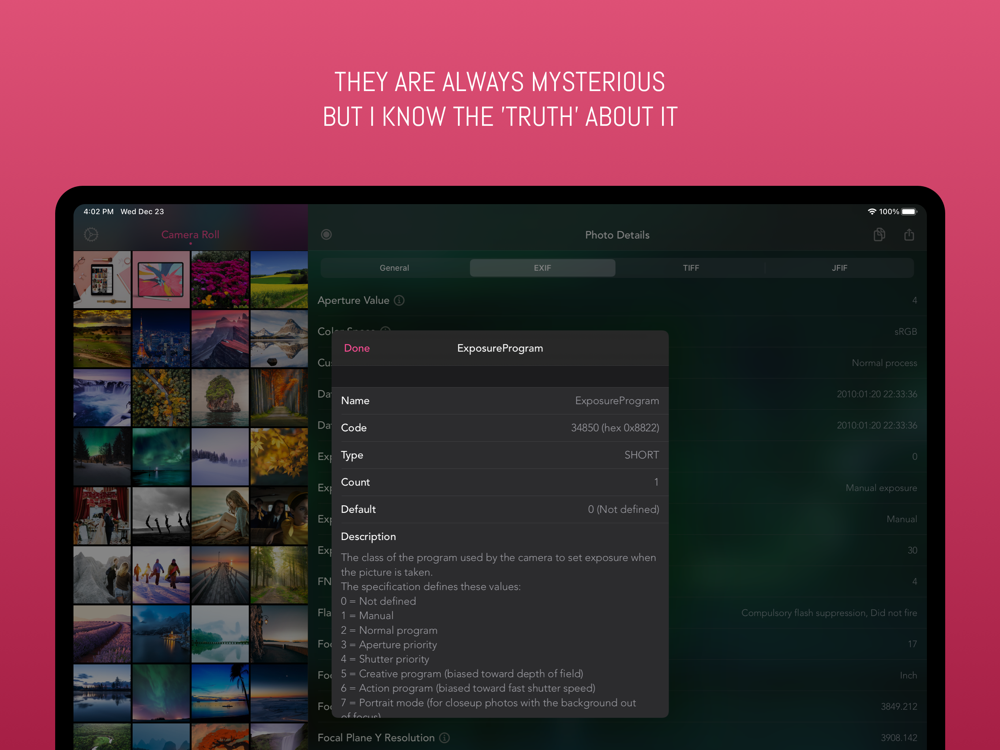Viewport: 1000px width, 750px height.
Task: Select the Name row showing ExposureProgram
Action: [500, 401]
